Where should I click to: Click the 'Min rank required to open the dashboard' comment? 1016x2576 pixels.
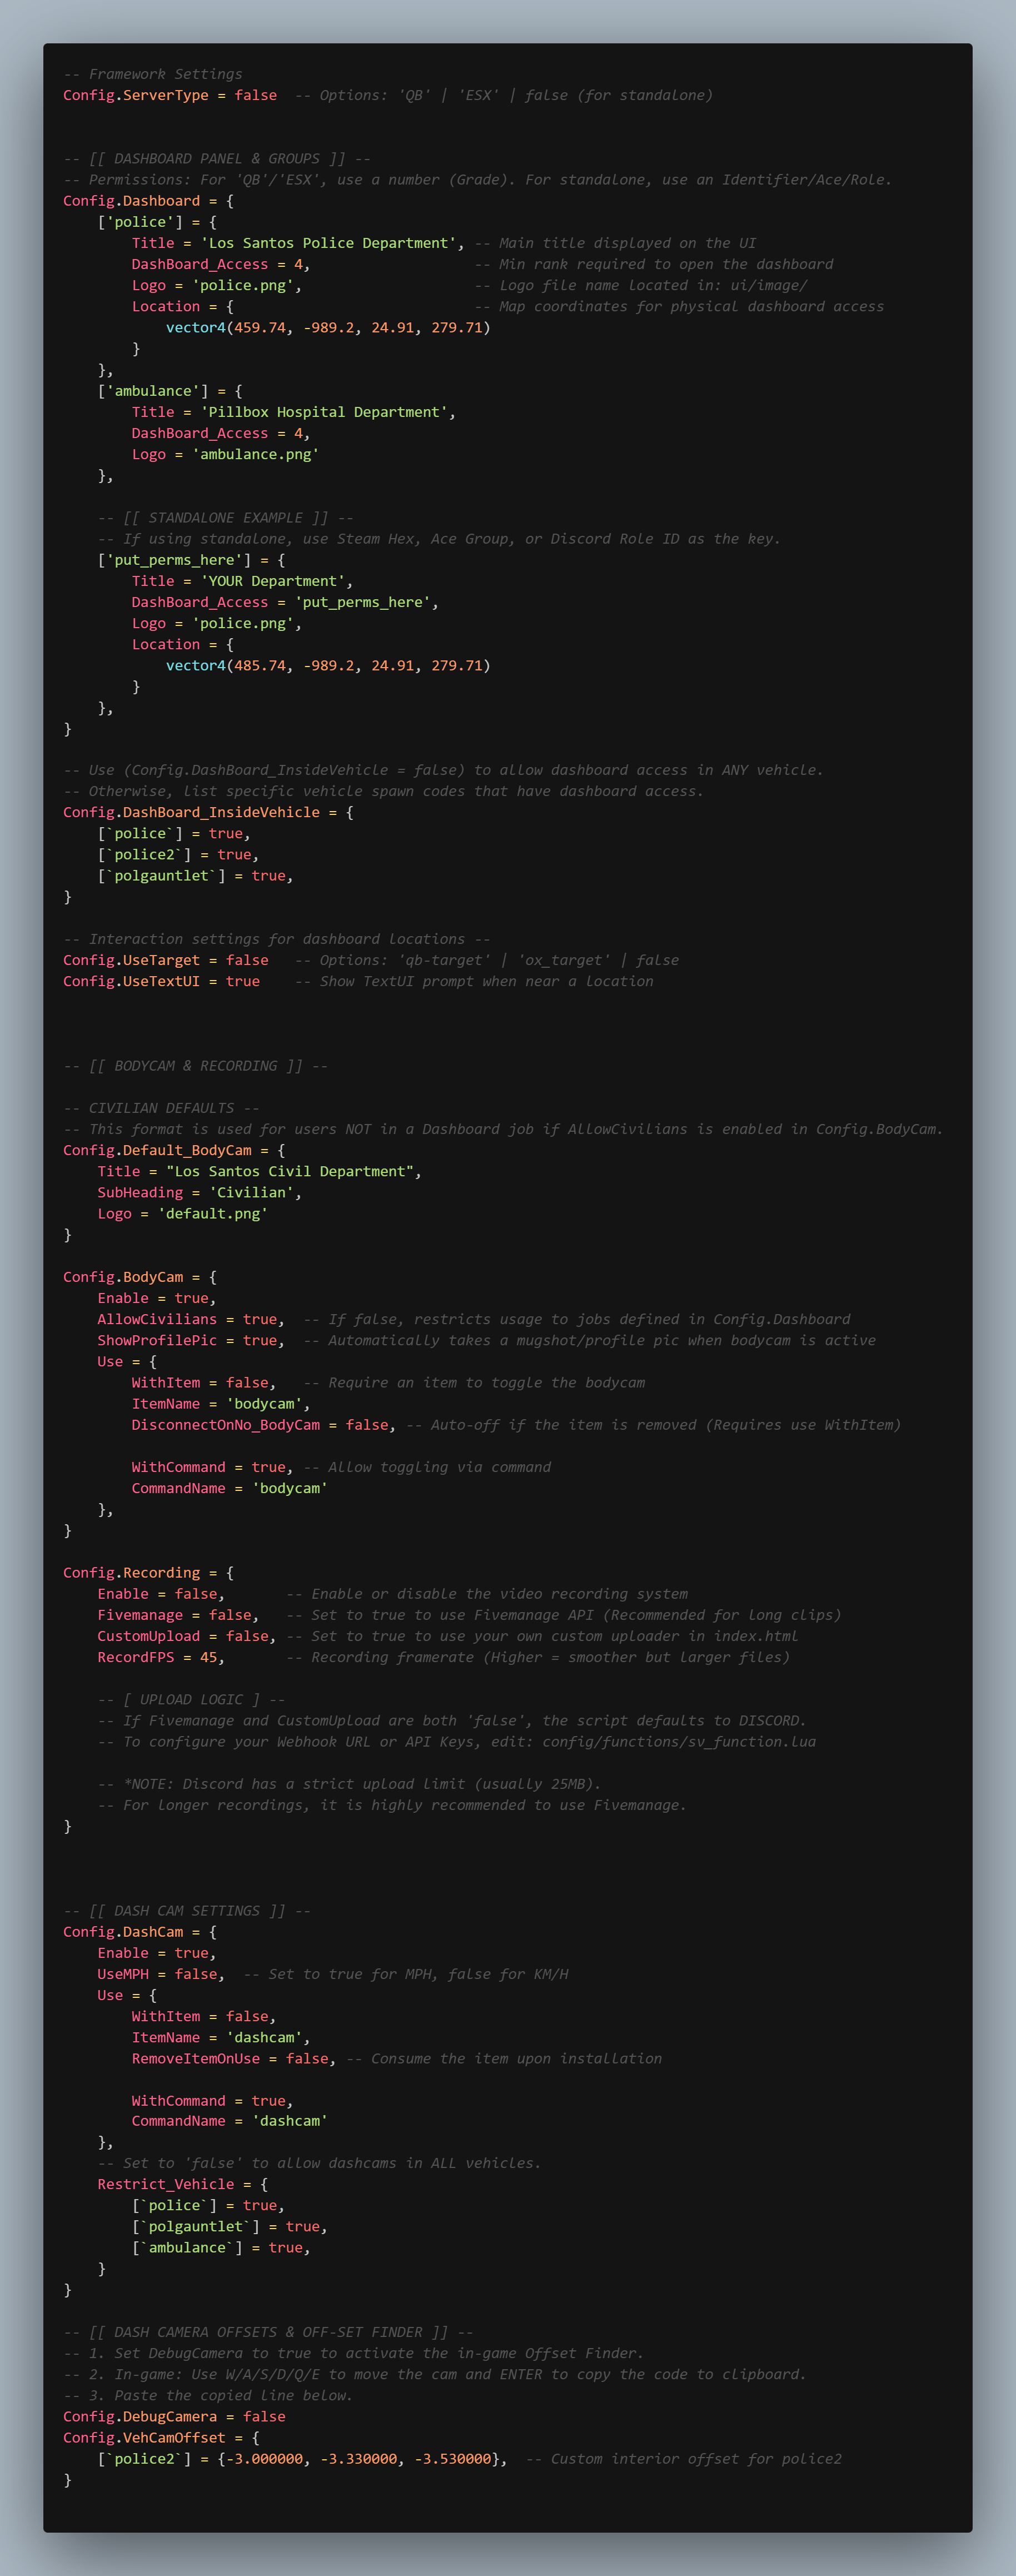coord(654,264)
